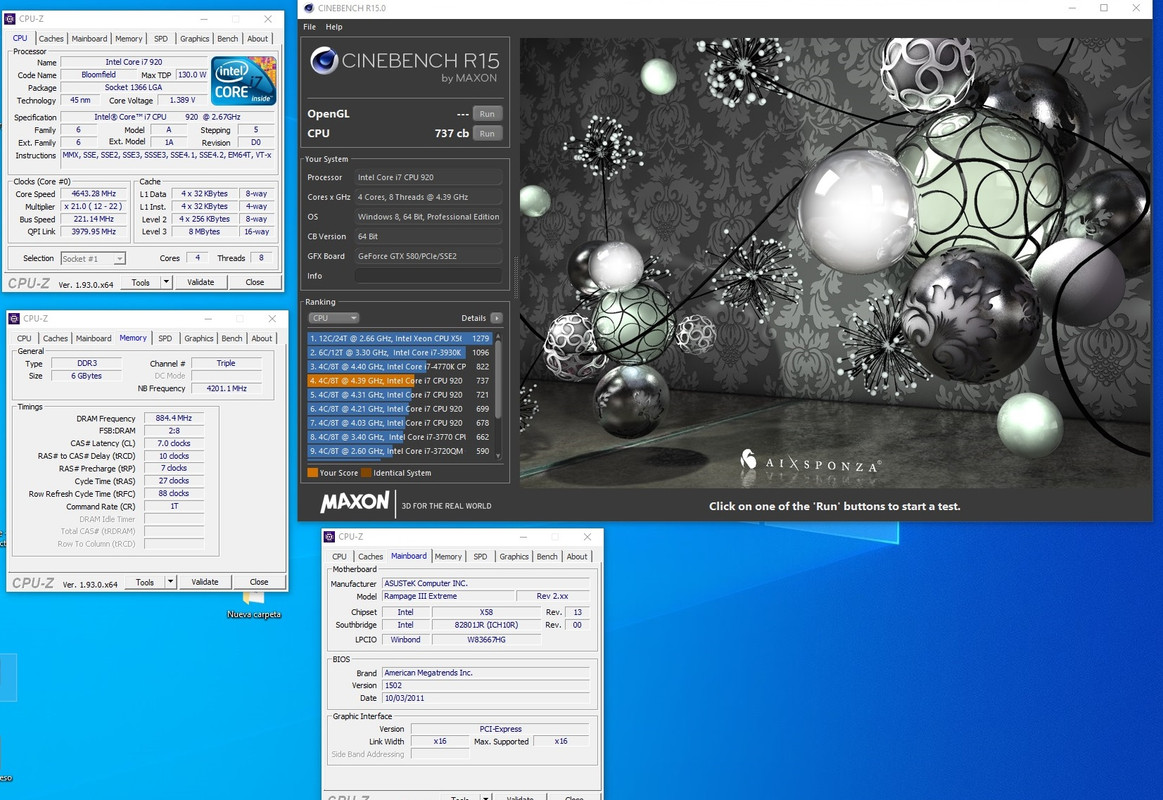Image resolution: width=1163 pixels, height=800 pixels.
Task: Select highlighted ranking entry 4.39 GHz 737
Action: [x=400, y=380]
